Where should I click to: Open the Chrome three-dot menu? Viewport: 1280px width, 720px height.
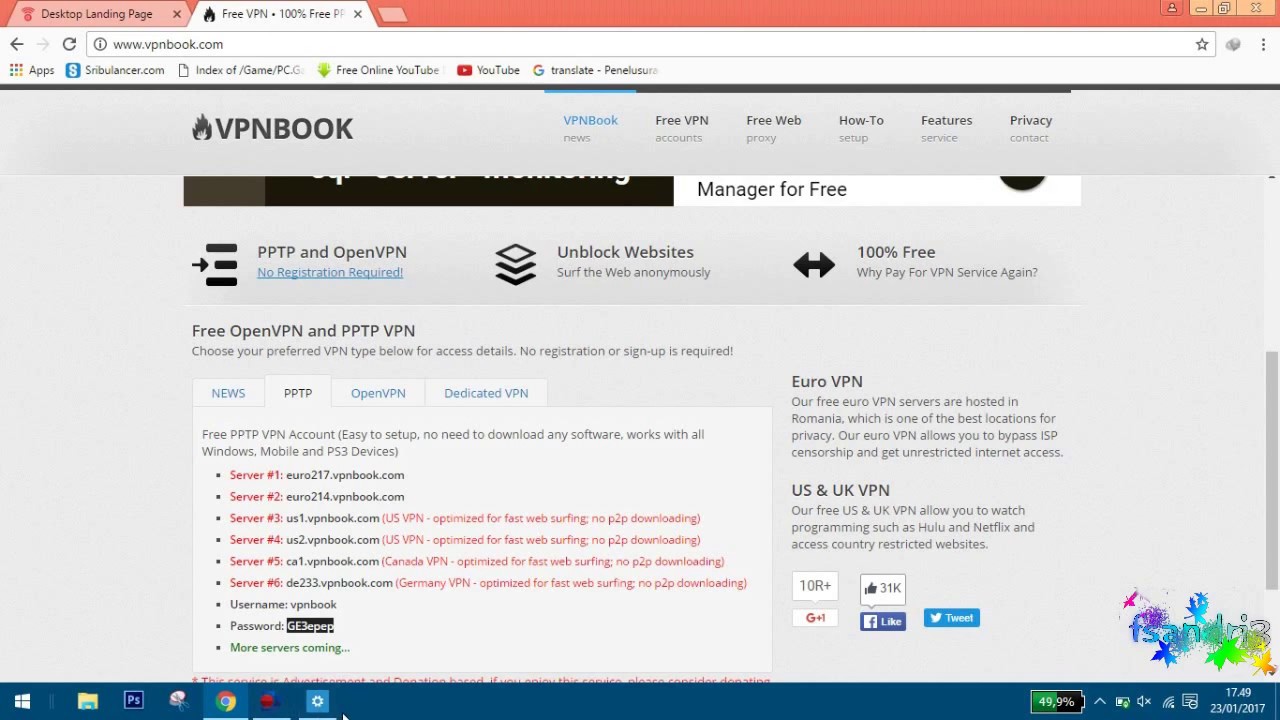pos(1264,44)
